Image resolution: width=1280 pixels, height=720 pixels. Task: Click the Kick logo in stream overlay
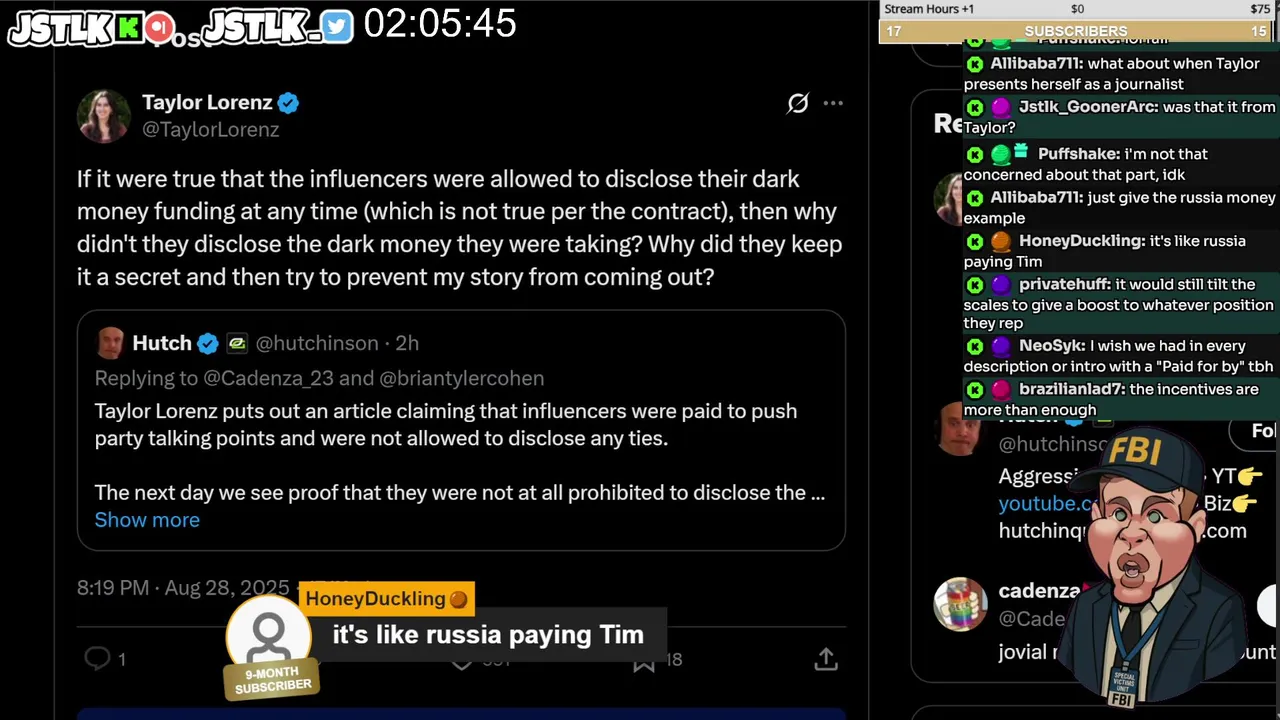click(129, 28)
